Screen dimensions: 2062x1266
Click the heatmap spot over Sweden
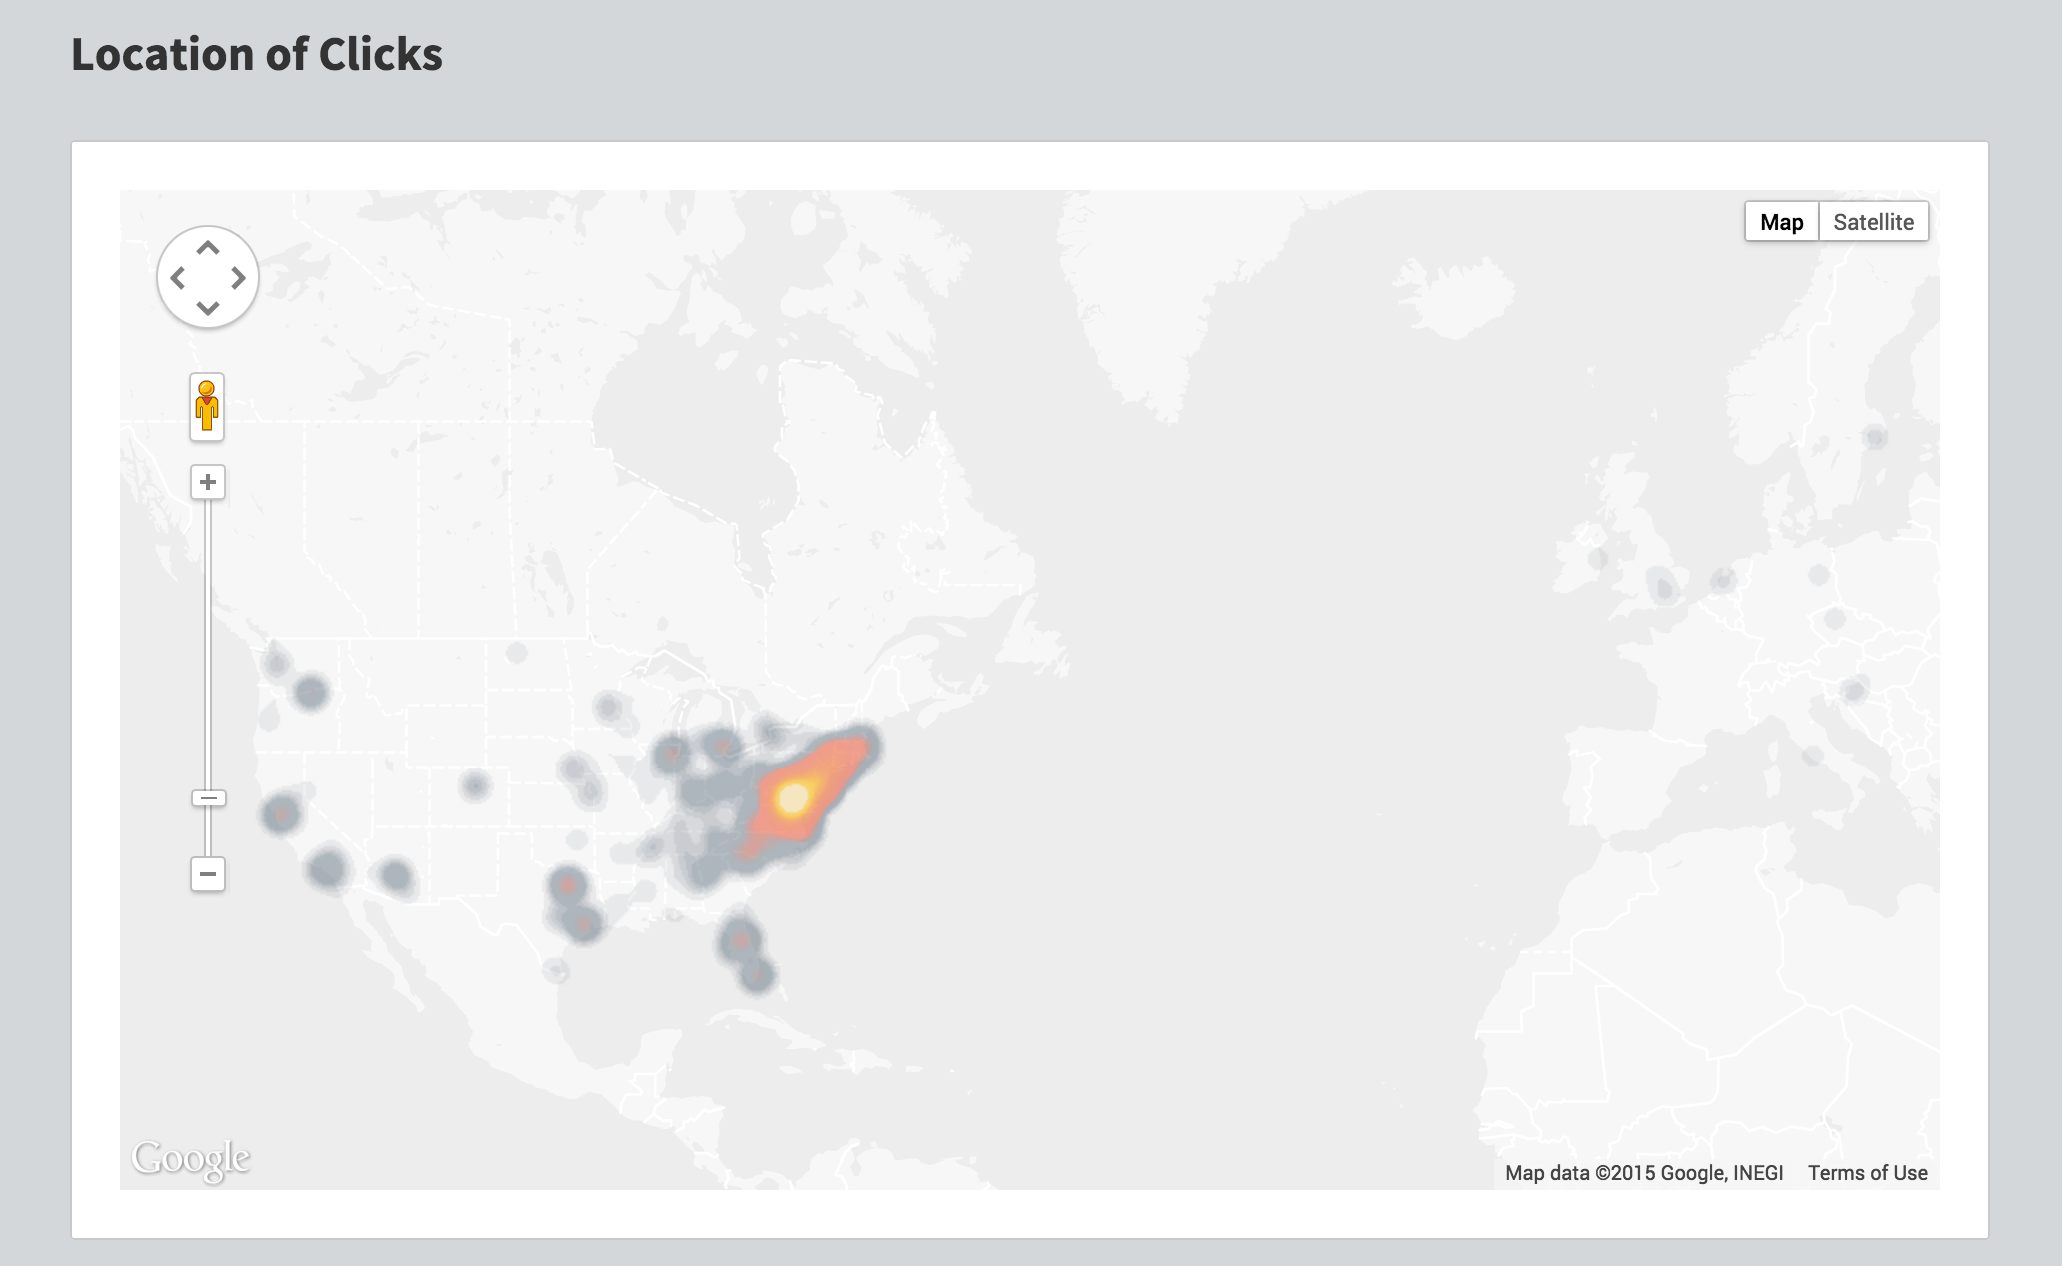(1874, 437)
